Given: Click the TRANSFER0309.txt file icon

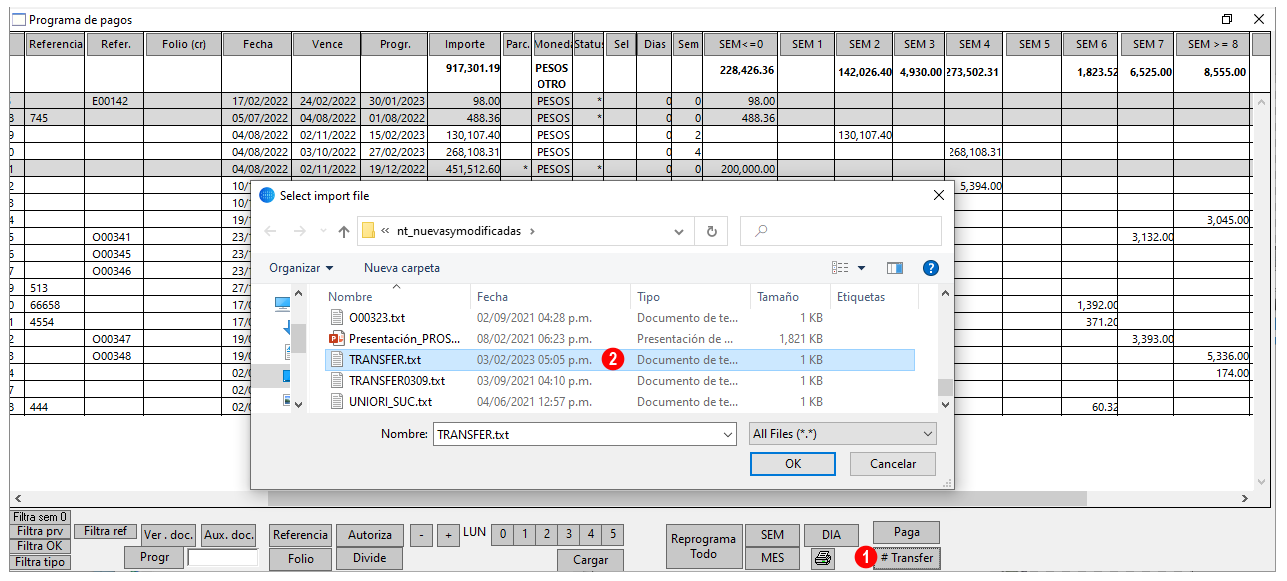Looking at the screenshot, I should [x=336, y=380].
